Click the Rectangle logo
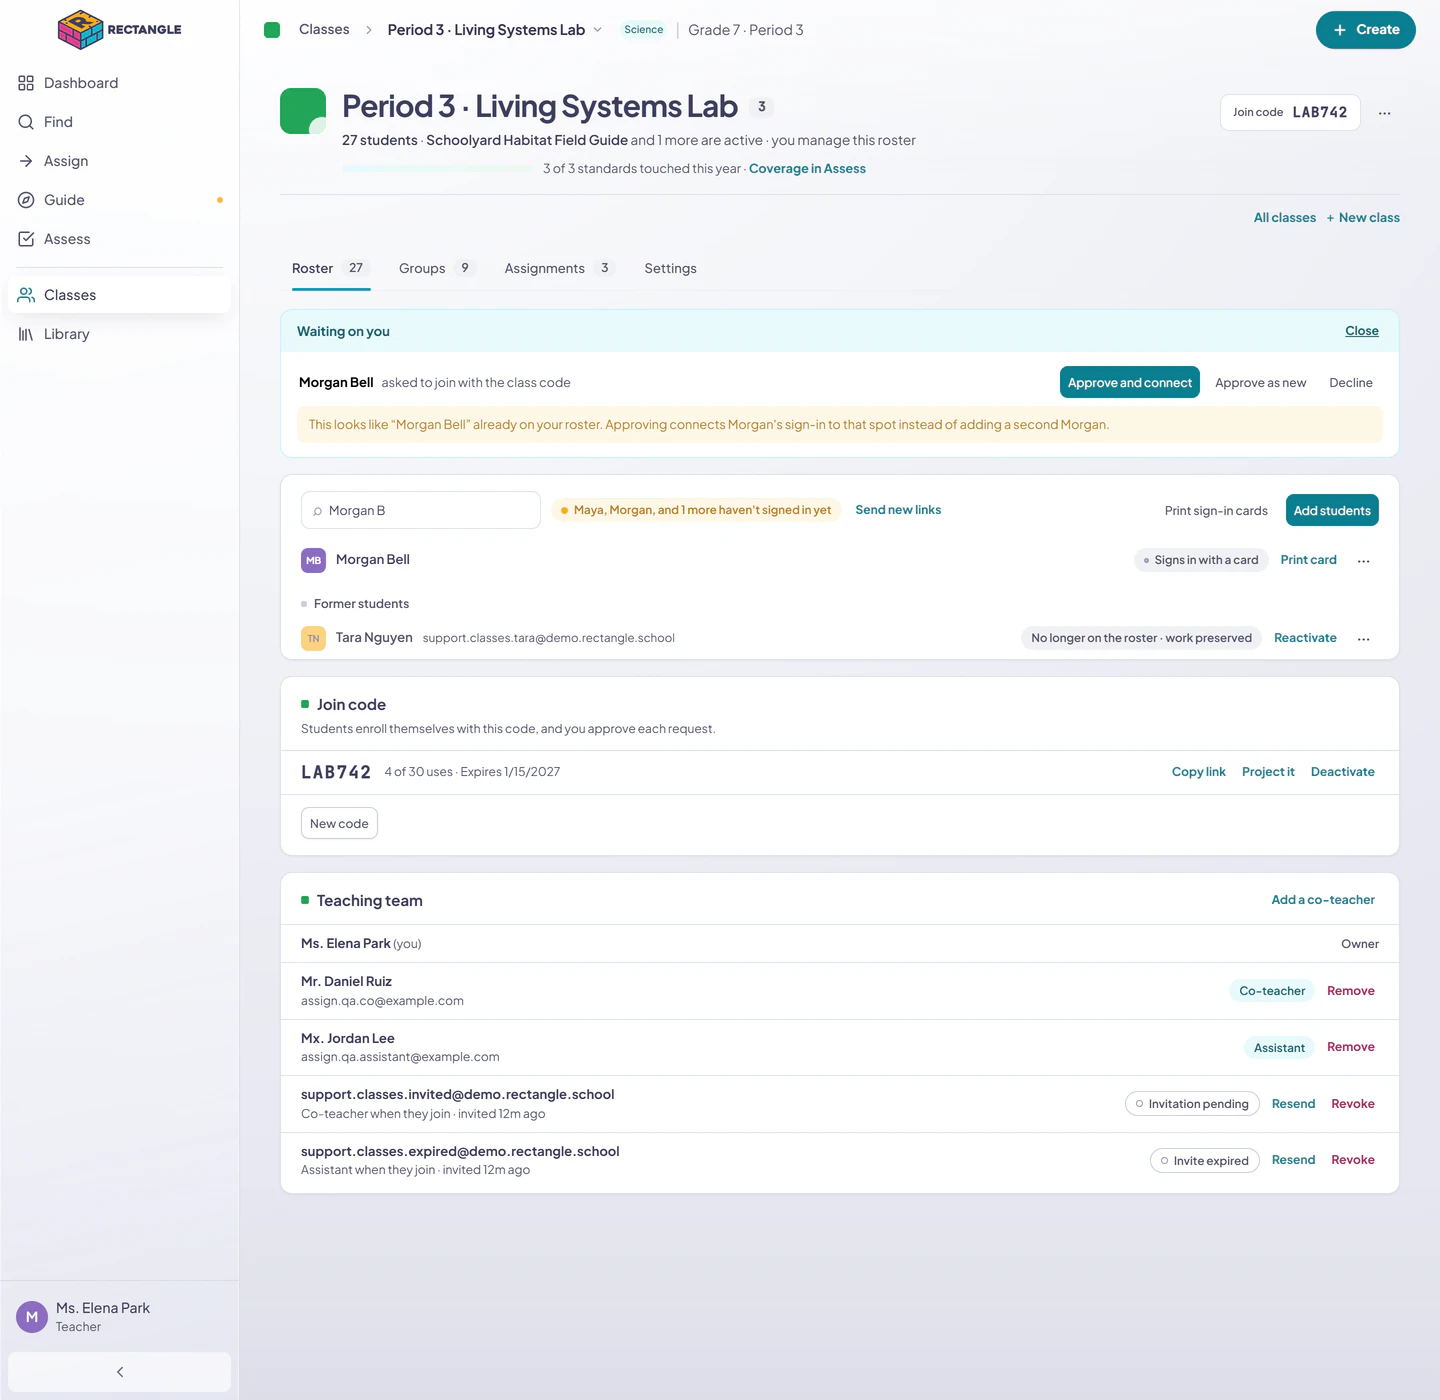Viewport: 1440px width, 1400px height. 120,29
